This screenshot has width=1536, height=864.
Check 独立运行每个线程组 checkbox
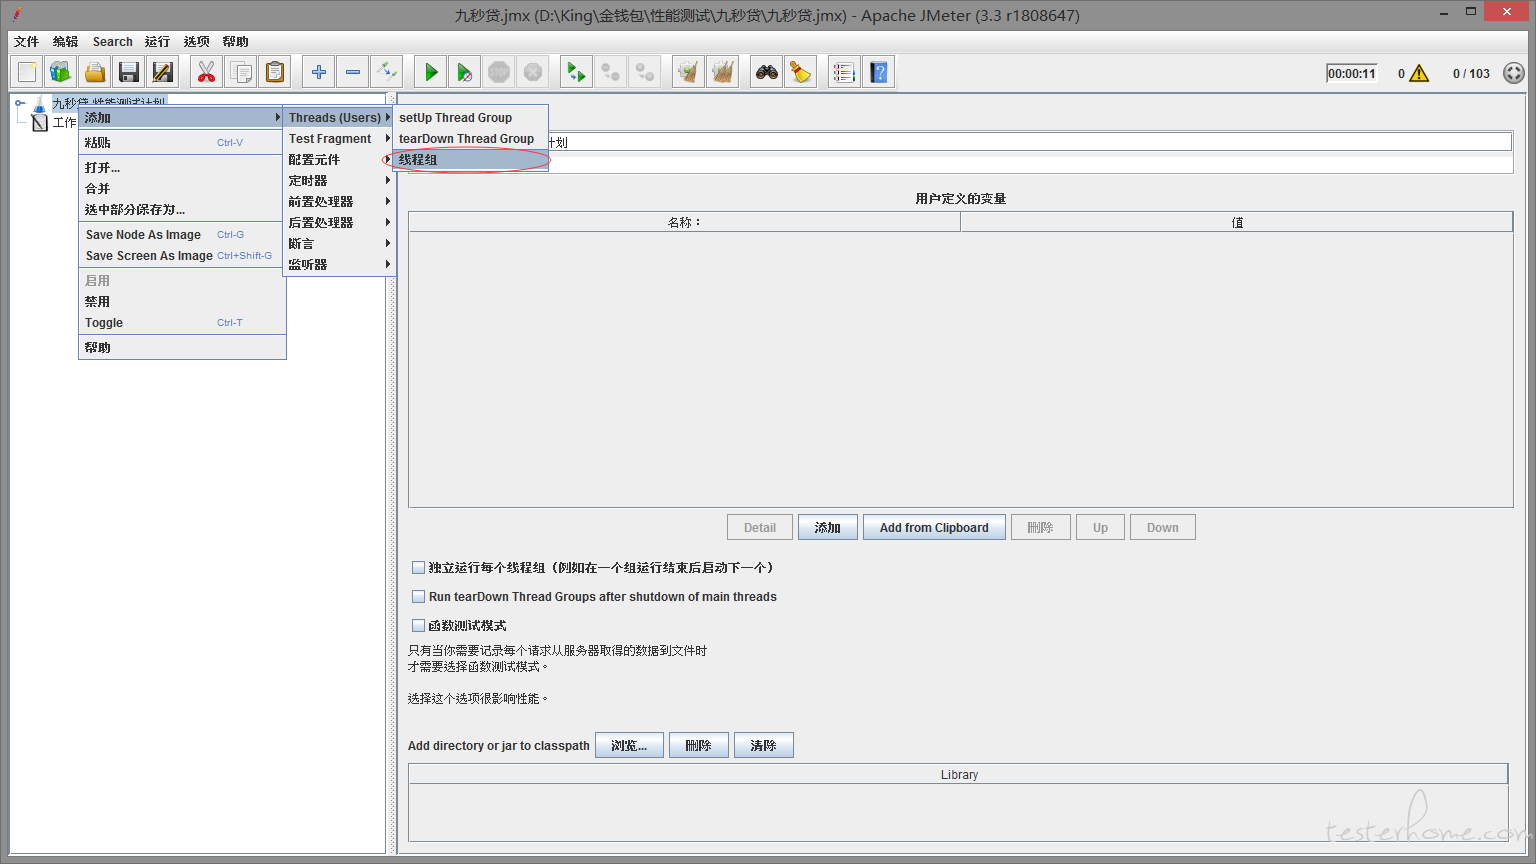pos(419,567)
